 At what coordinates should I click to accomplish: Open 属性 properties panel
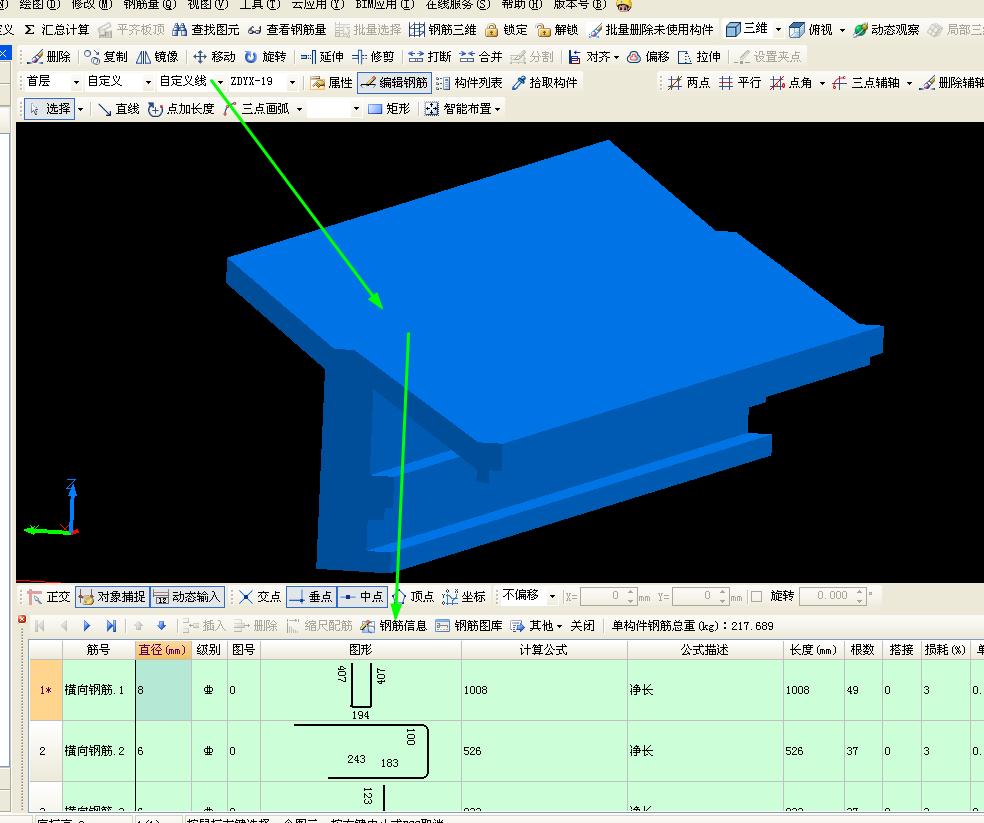(x=331, y=82)
